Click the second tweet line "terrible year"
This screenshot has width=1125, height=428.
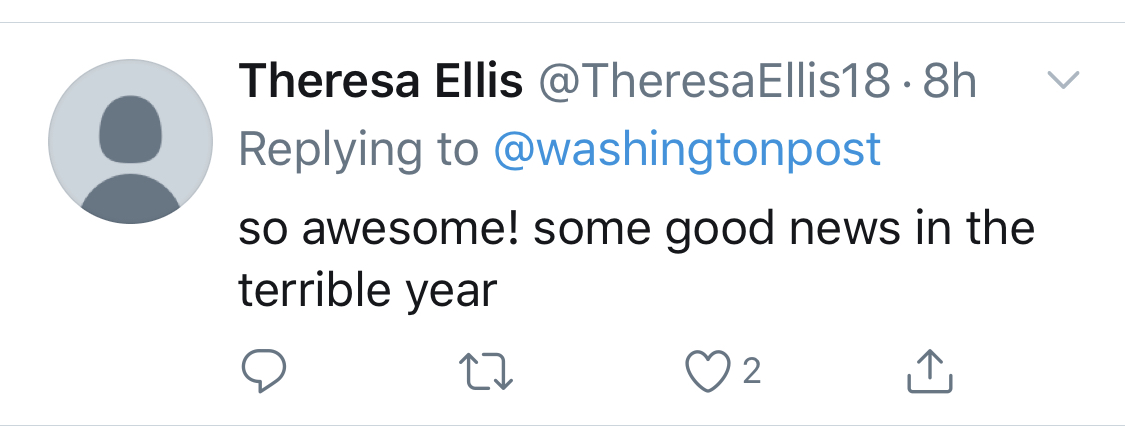click(367, 290)
